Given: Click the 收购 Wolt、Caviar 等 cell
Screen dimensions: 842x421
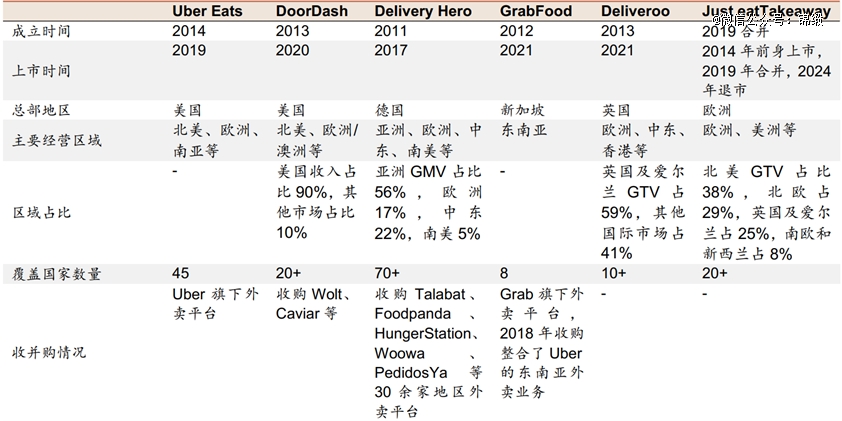Looking at the screenshot, I should tap(313, 303).
